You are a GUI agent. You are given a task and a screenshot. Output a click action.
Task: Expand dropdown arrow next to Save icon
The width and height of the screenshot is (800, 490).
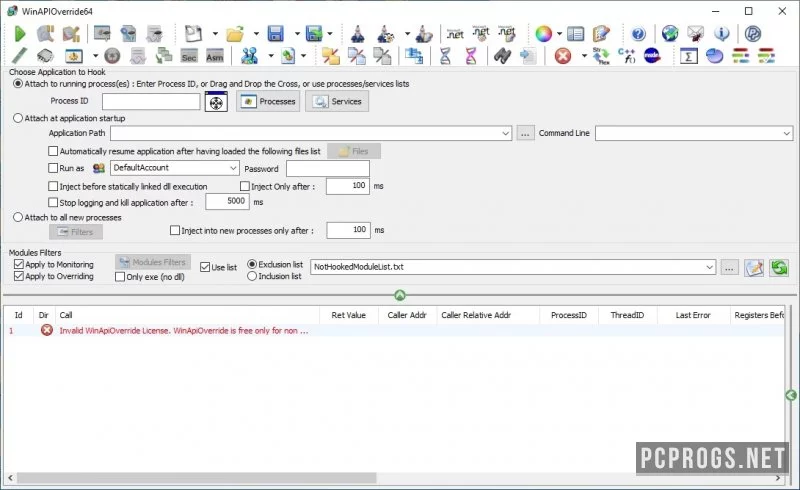tap(297, 34)
